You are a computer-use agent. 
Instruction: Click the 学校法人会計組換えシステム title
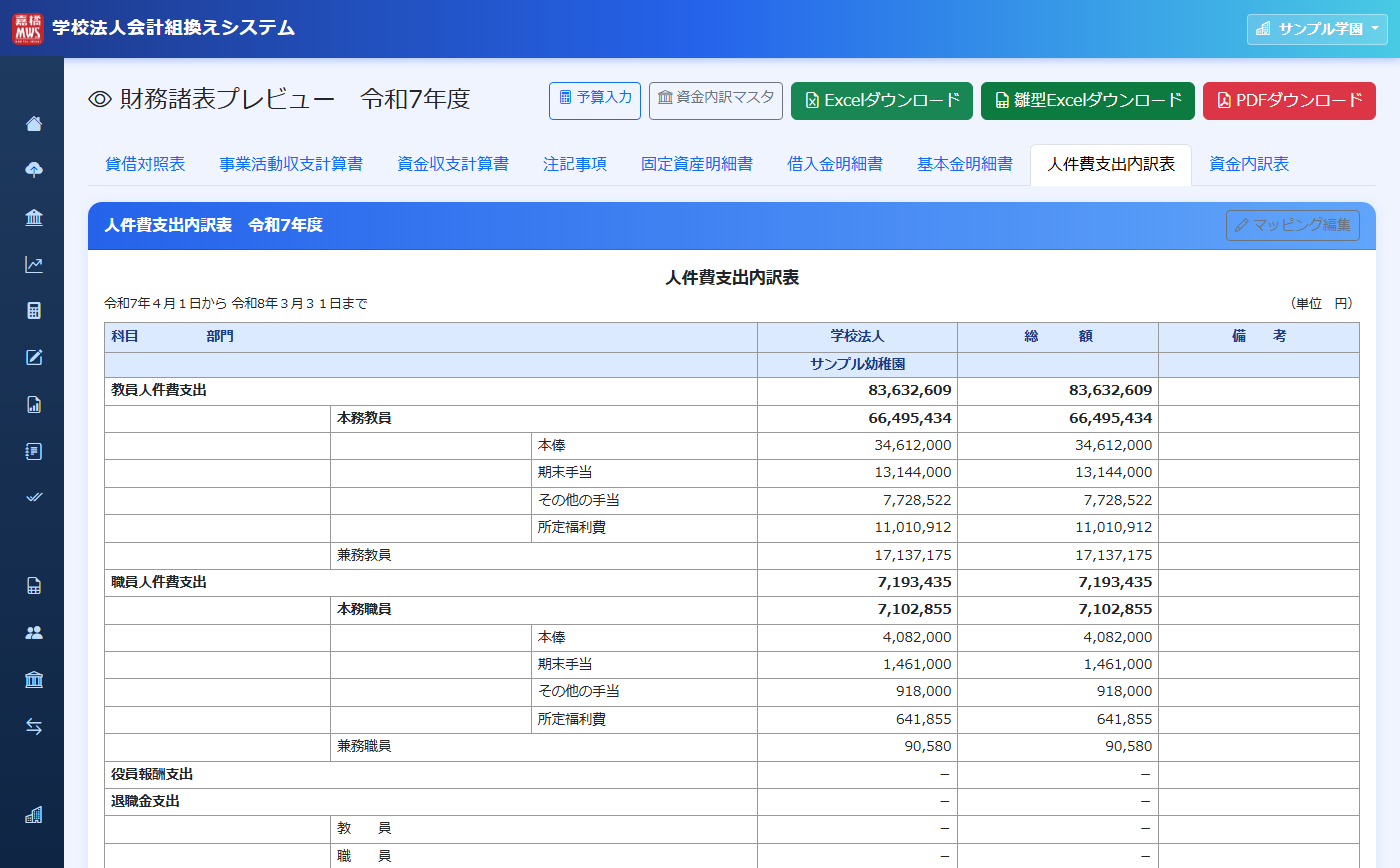(174, 28)
